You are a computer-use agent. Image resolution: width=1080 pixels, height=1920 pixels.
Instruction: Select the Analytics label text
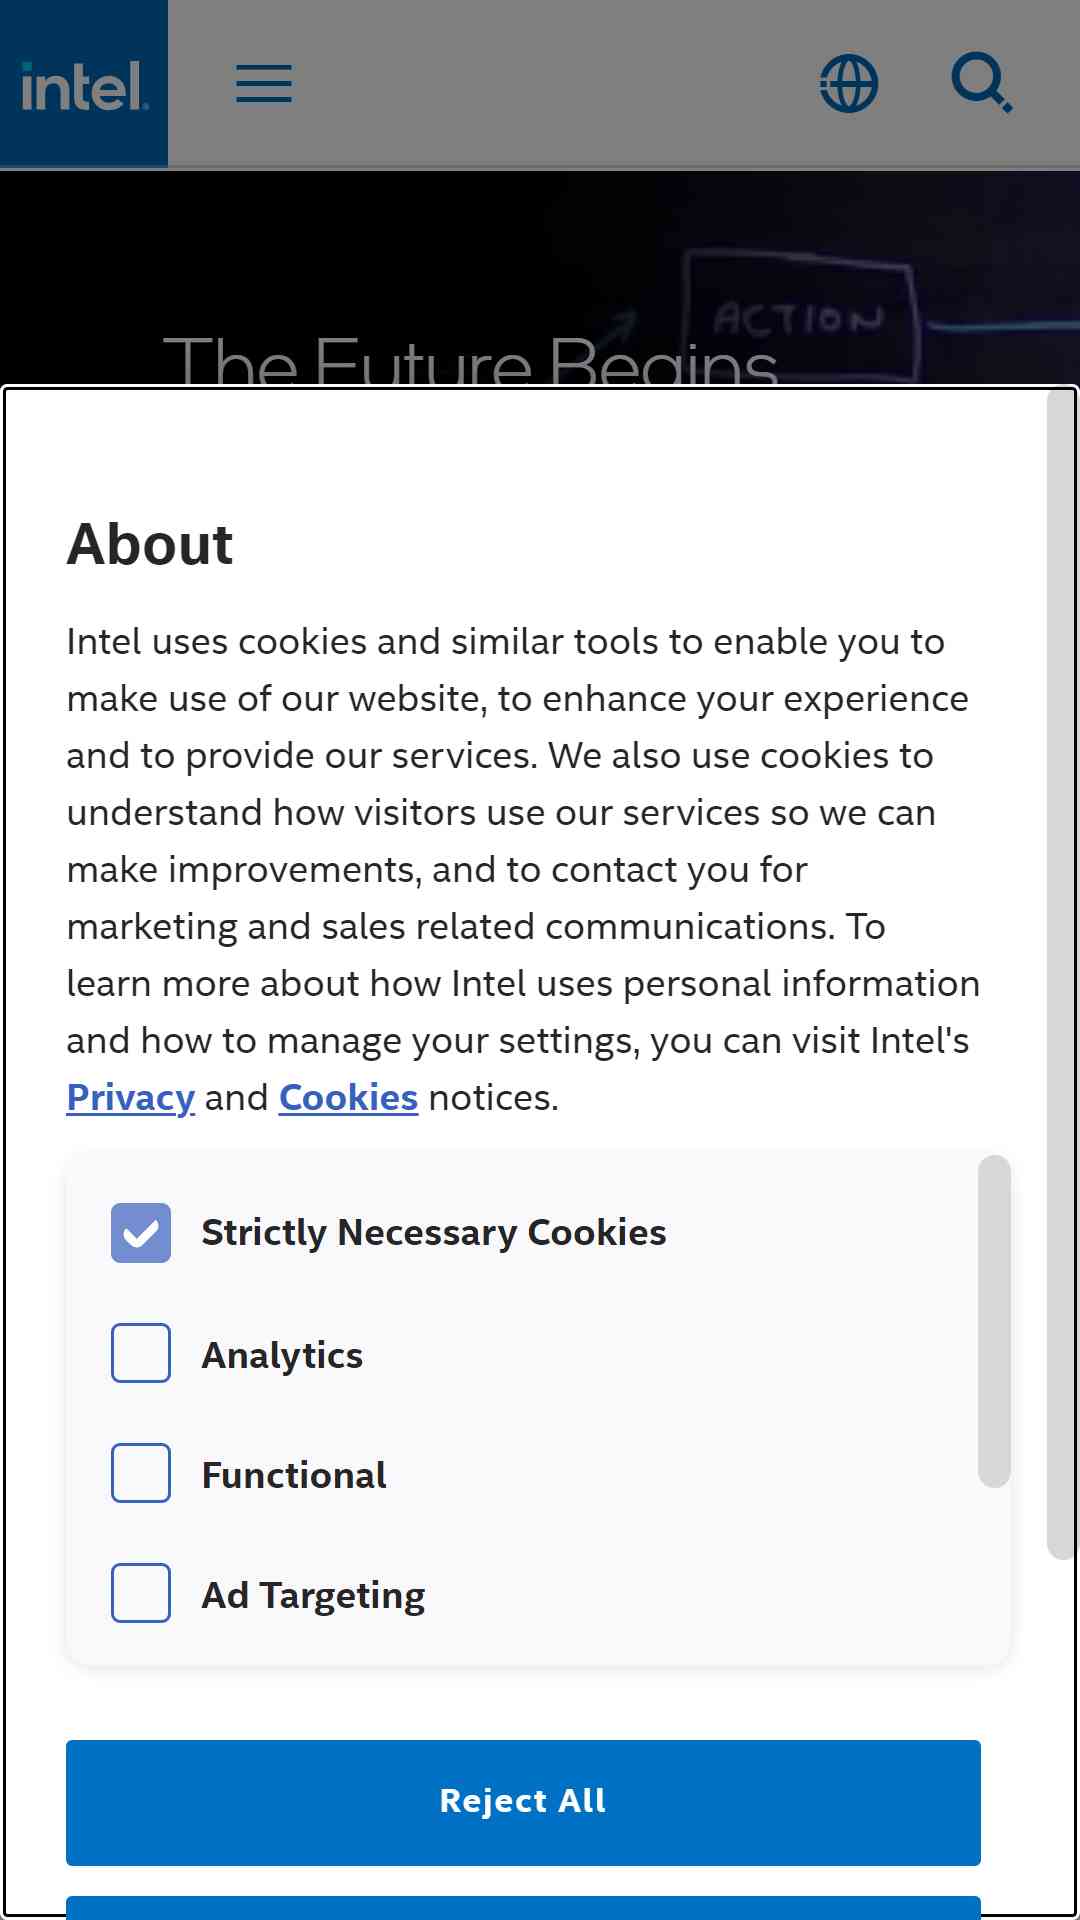point(283,1355)
